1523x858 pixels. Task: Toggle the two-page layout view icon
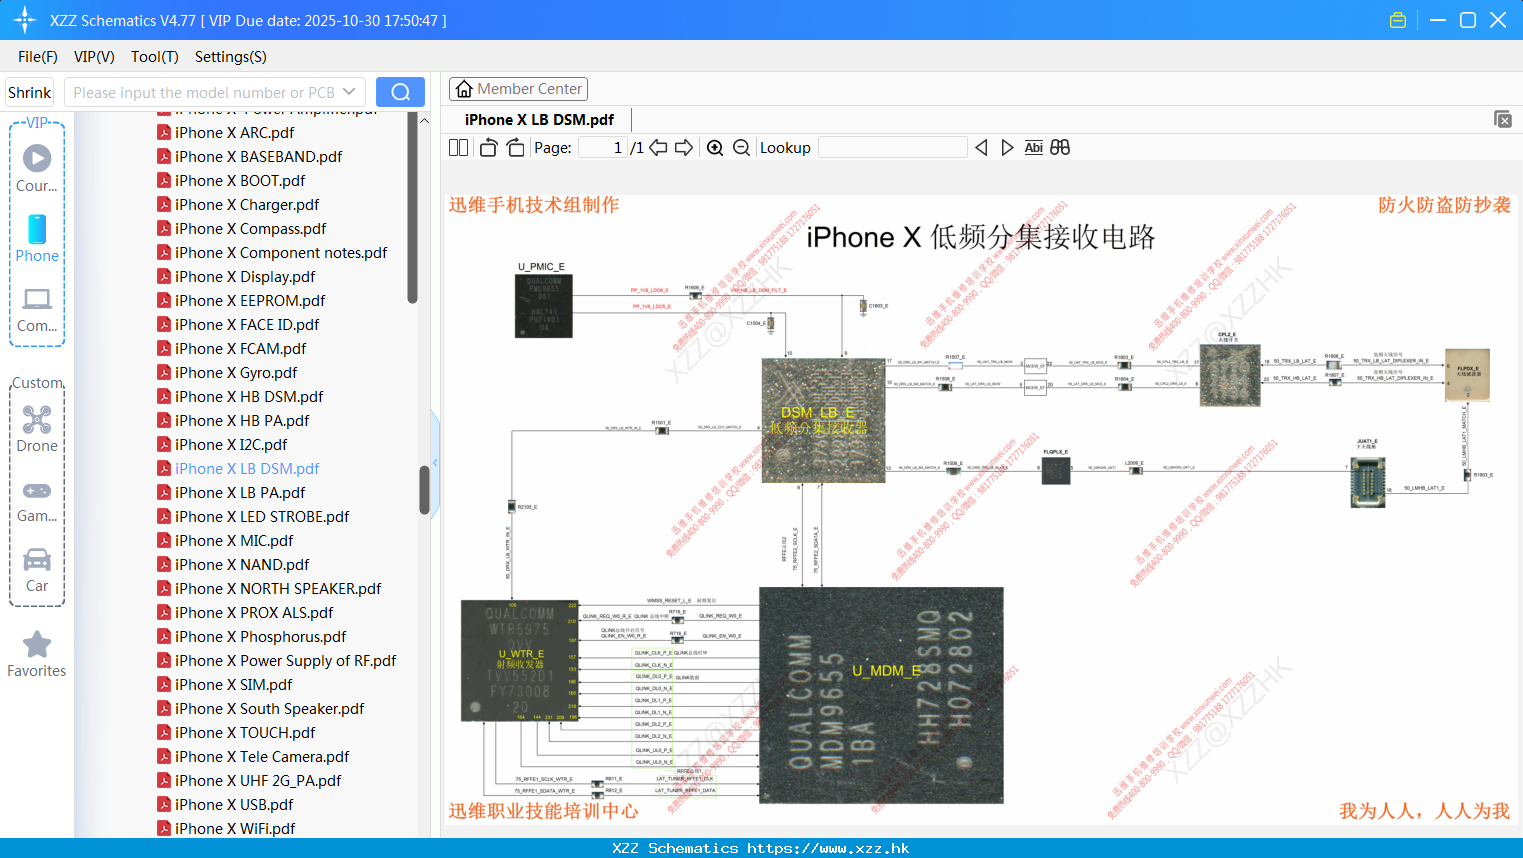coord(458,148)
